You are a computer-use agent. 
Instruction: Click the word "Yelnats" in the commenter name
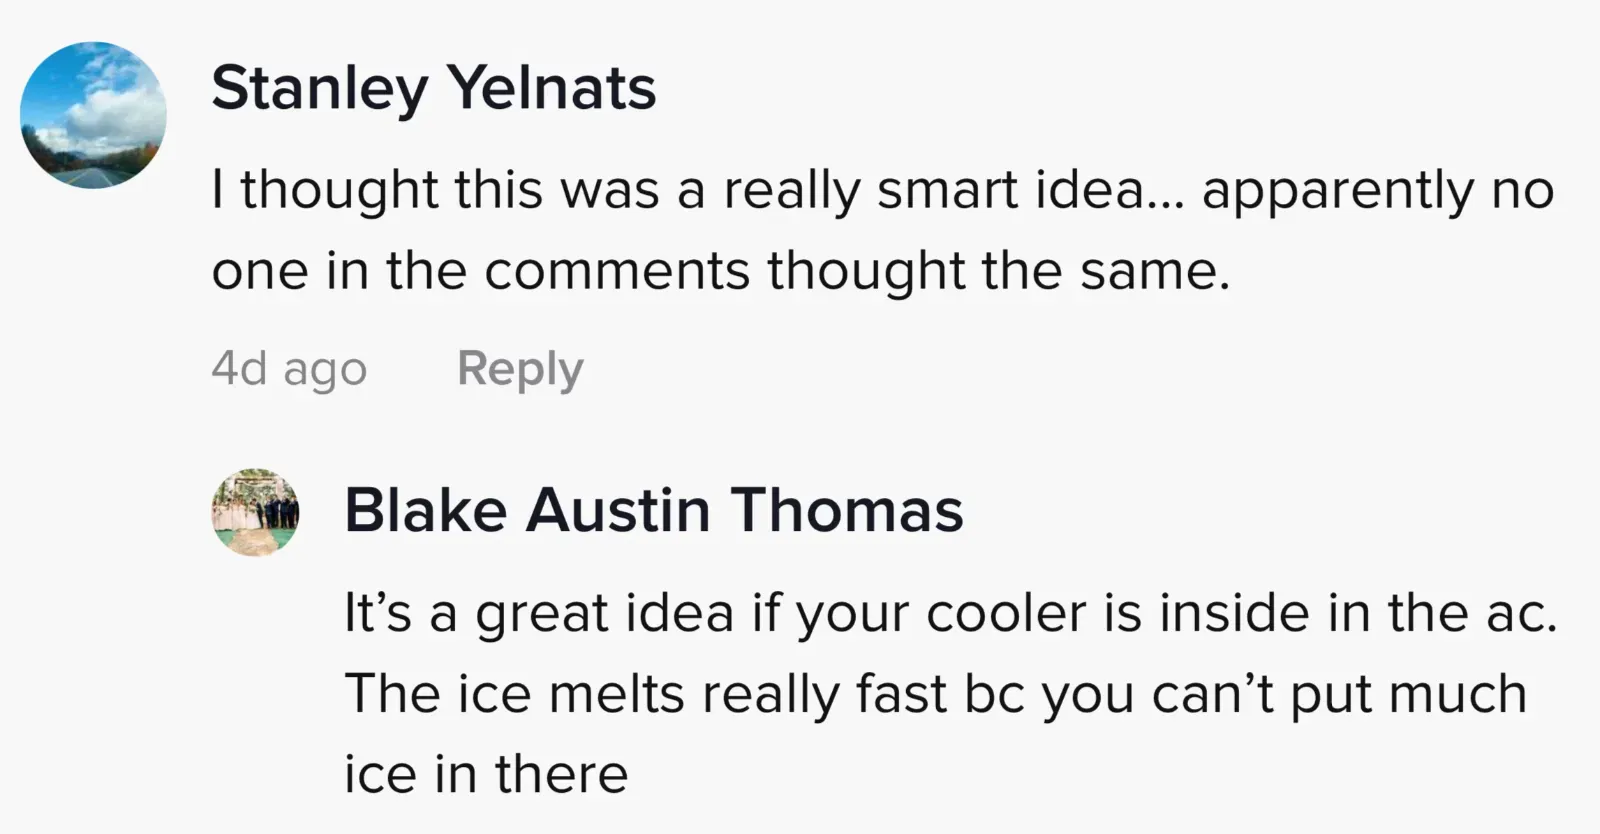point(551,88)
